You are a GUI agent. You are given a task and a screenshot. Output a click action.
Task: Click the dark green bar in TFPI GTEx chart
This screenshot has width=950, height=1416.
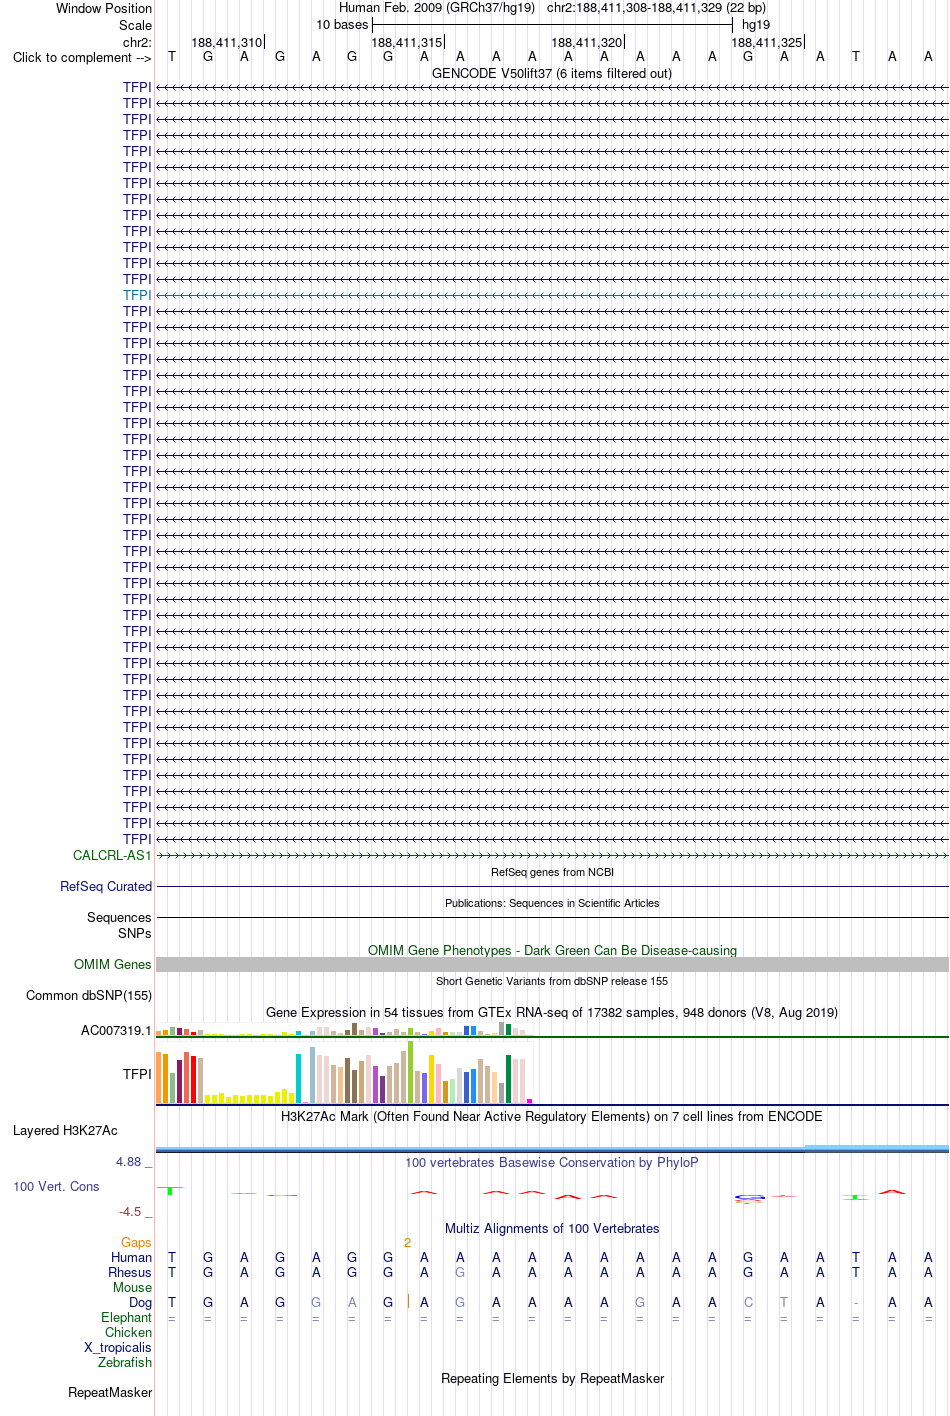coord(508,1079)
